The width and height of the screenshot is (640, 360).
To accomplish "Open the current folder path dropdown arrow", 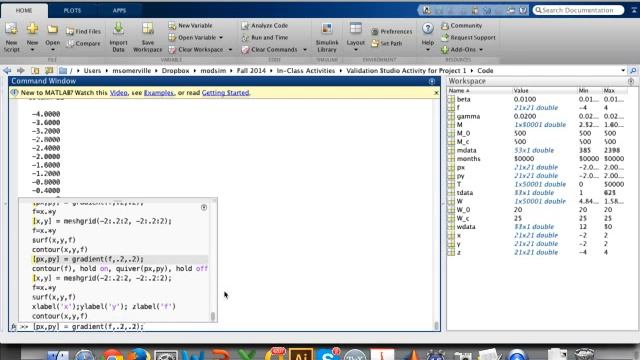I will [x=623, y=71].
